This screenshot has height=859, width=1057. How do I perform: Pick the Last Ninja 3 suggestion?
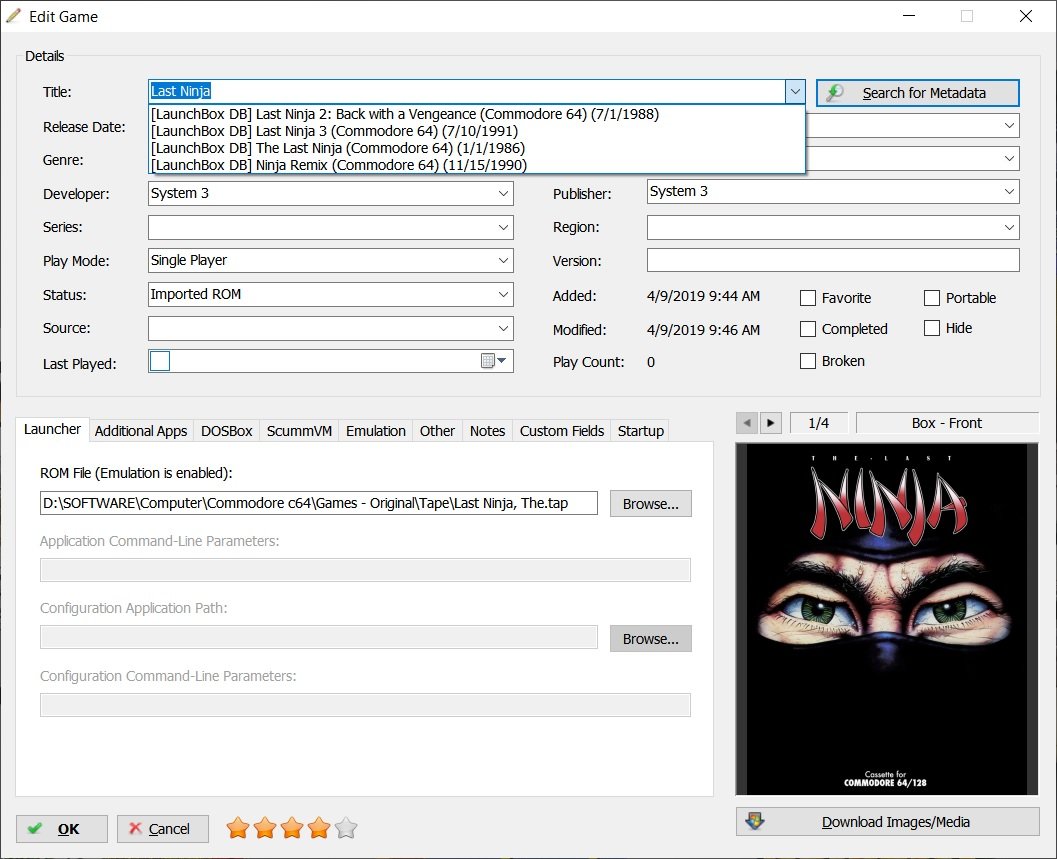point(477,131)
